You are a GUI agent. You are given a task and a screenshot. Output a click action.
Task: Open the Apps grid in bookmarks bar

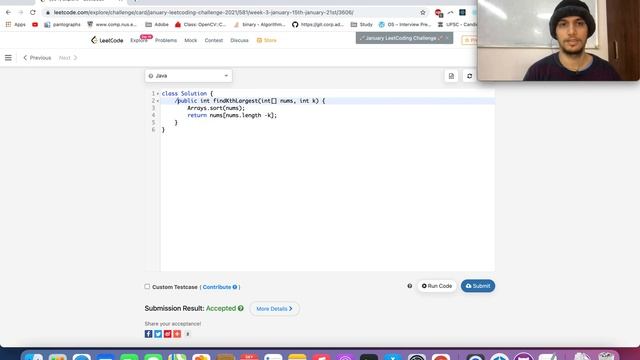(16, 24)
